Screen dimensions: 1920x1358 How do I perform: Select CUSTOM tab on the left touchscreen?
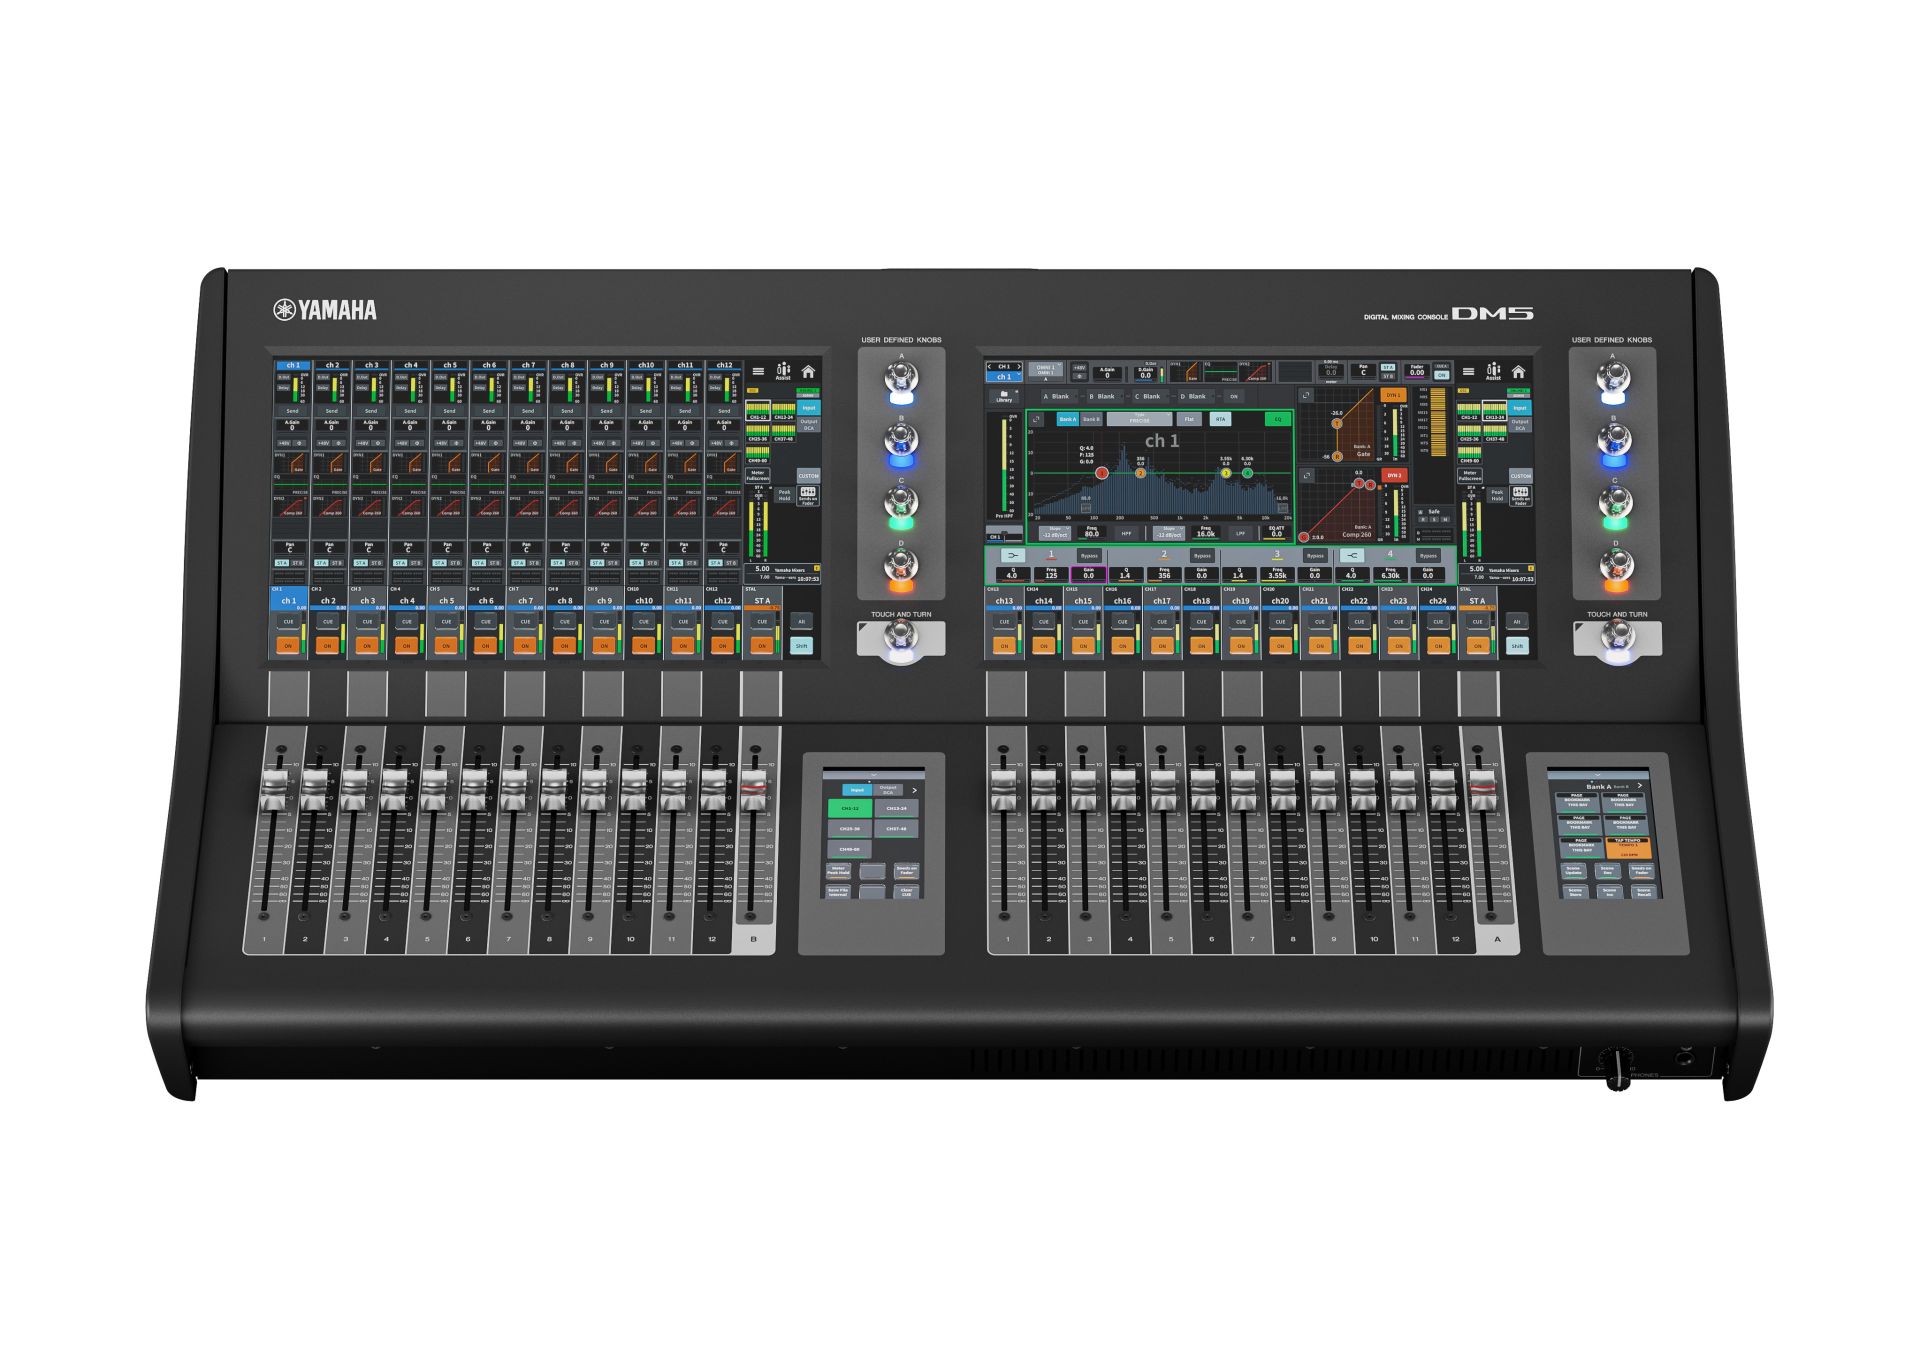point(808,476)
